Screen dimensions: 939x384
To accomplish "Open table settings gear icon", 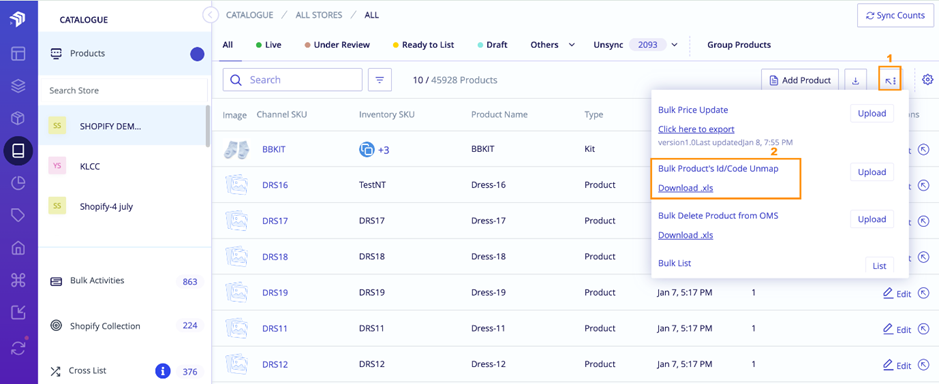I will [928, 80].
